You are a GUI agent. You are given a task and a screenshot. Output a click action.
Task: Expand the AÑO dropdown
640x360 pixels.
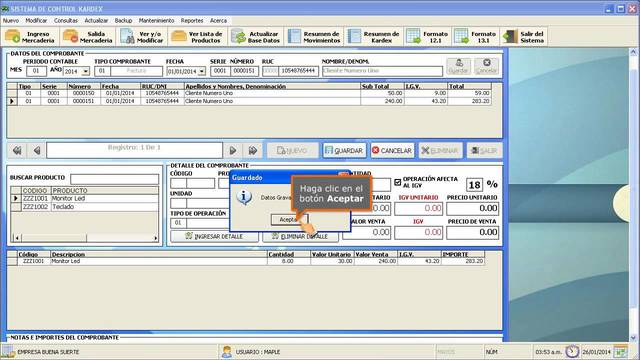click(x=85, y=71)
